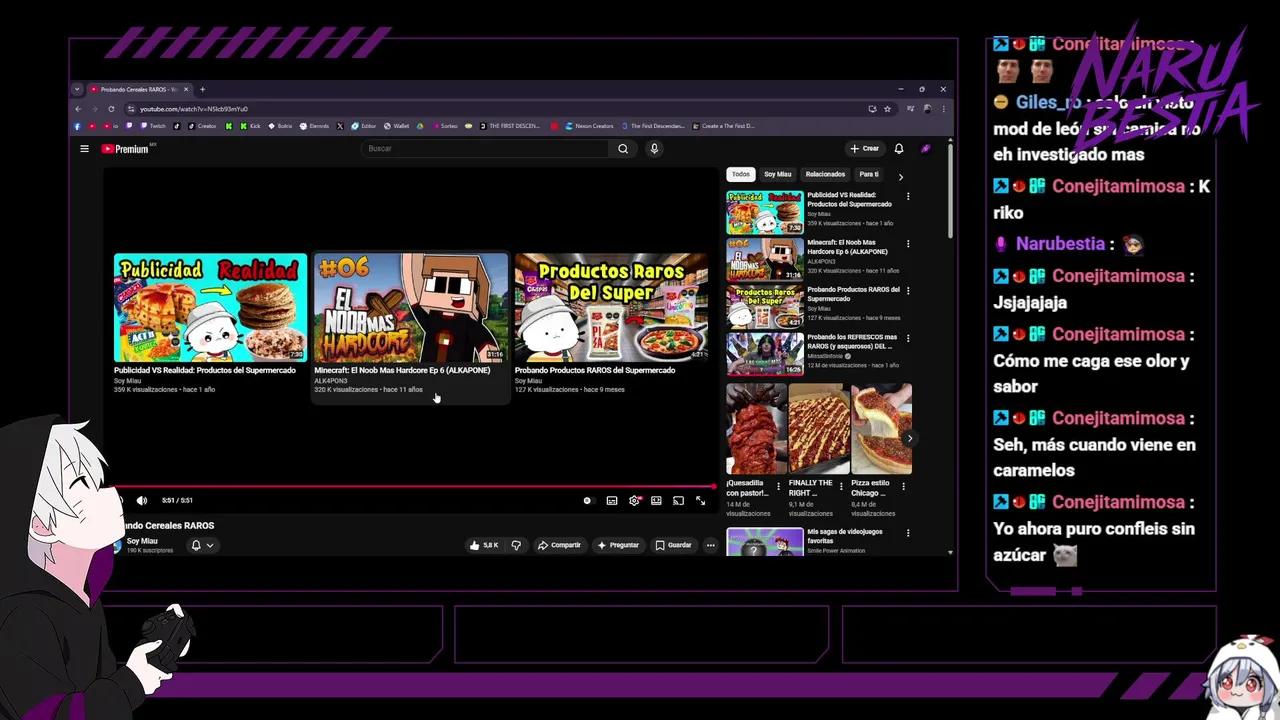Open options for sidebar REFRESCOS mas RAROS video
The height and width of the screenshot is (720, 1280).
click(x=908, y=338)
